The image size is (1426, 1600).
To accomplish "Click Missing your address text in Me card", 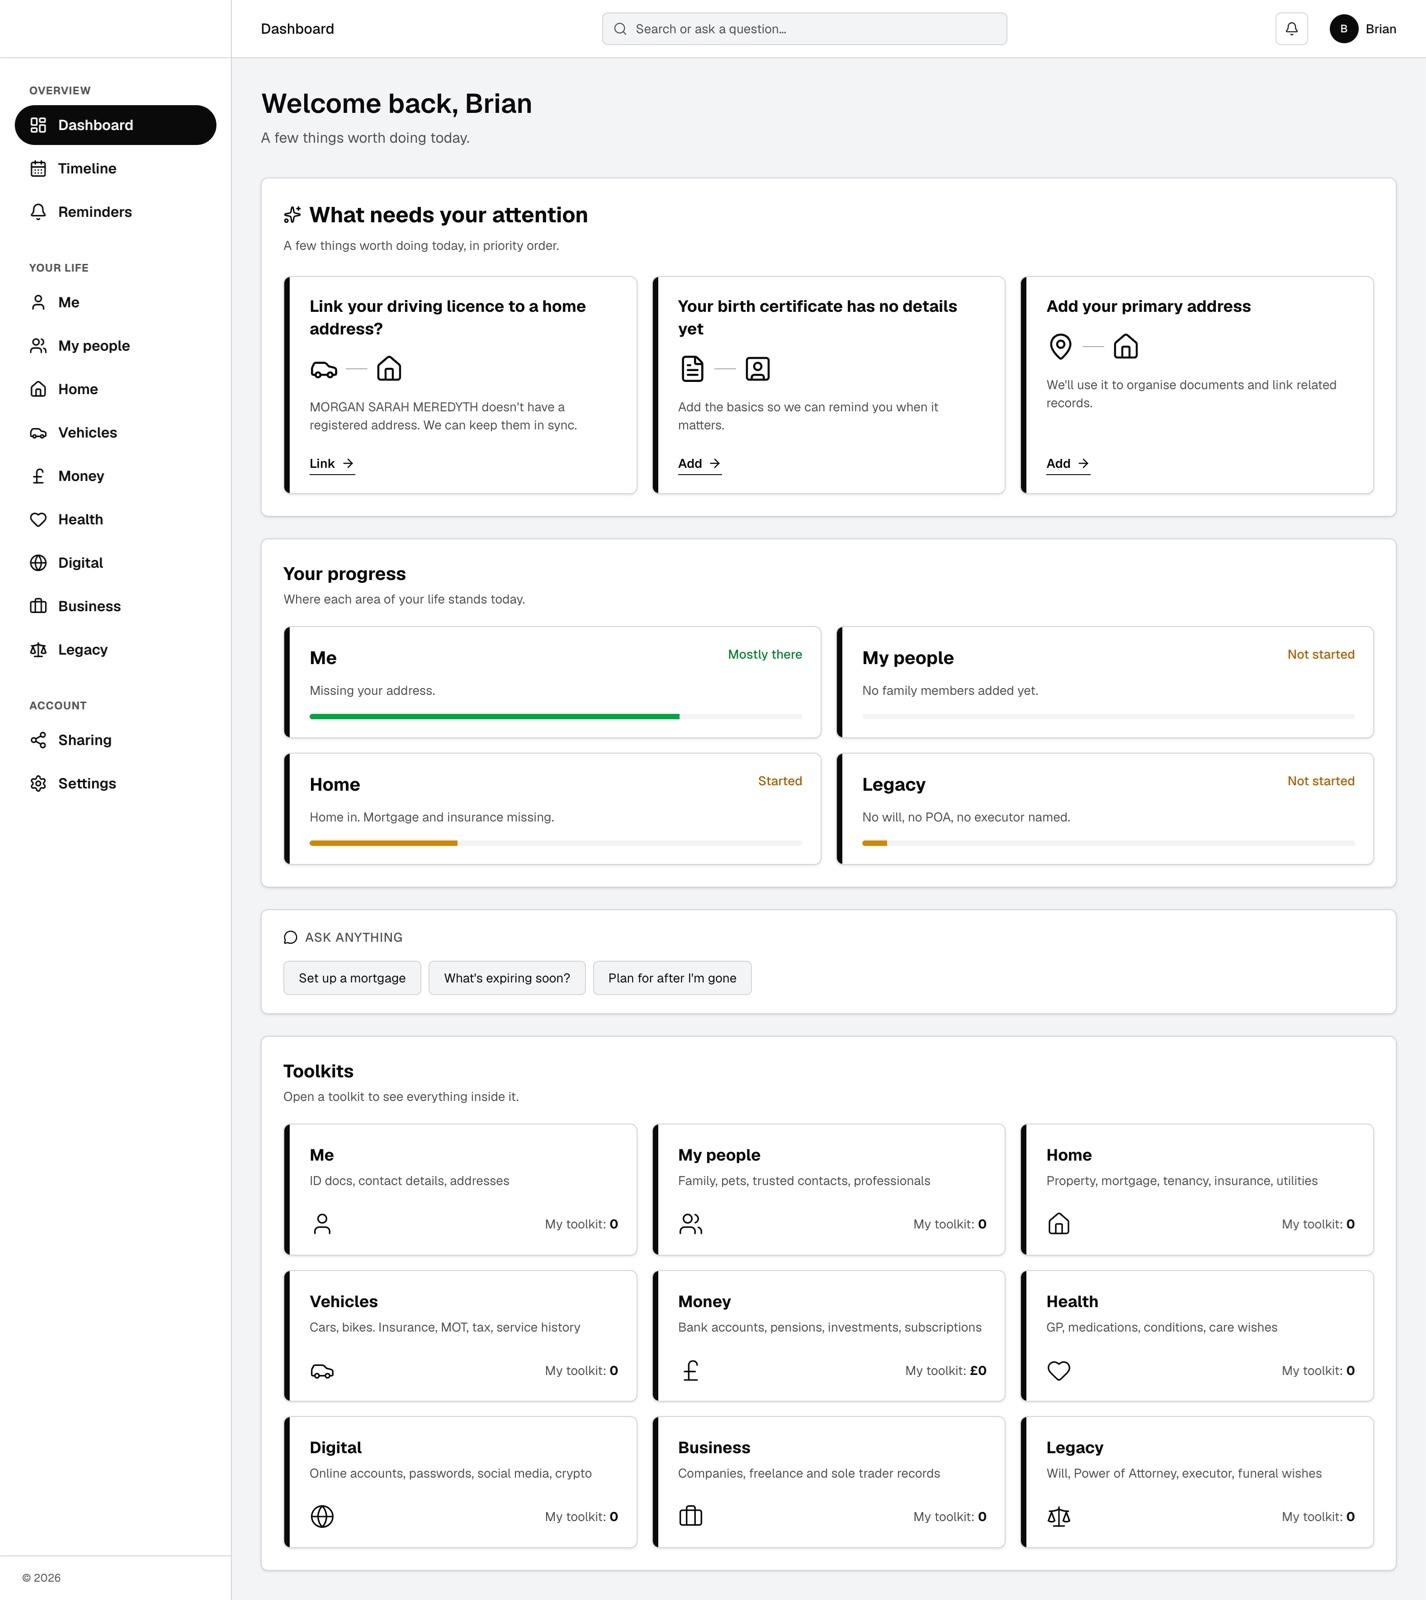I will point(372,691).
